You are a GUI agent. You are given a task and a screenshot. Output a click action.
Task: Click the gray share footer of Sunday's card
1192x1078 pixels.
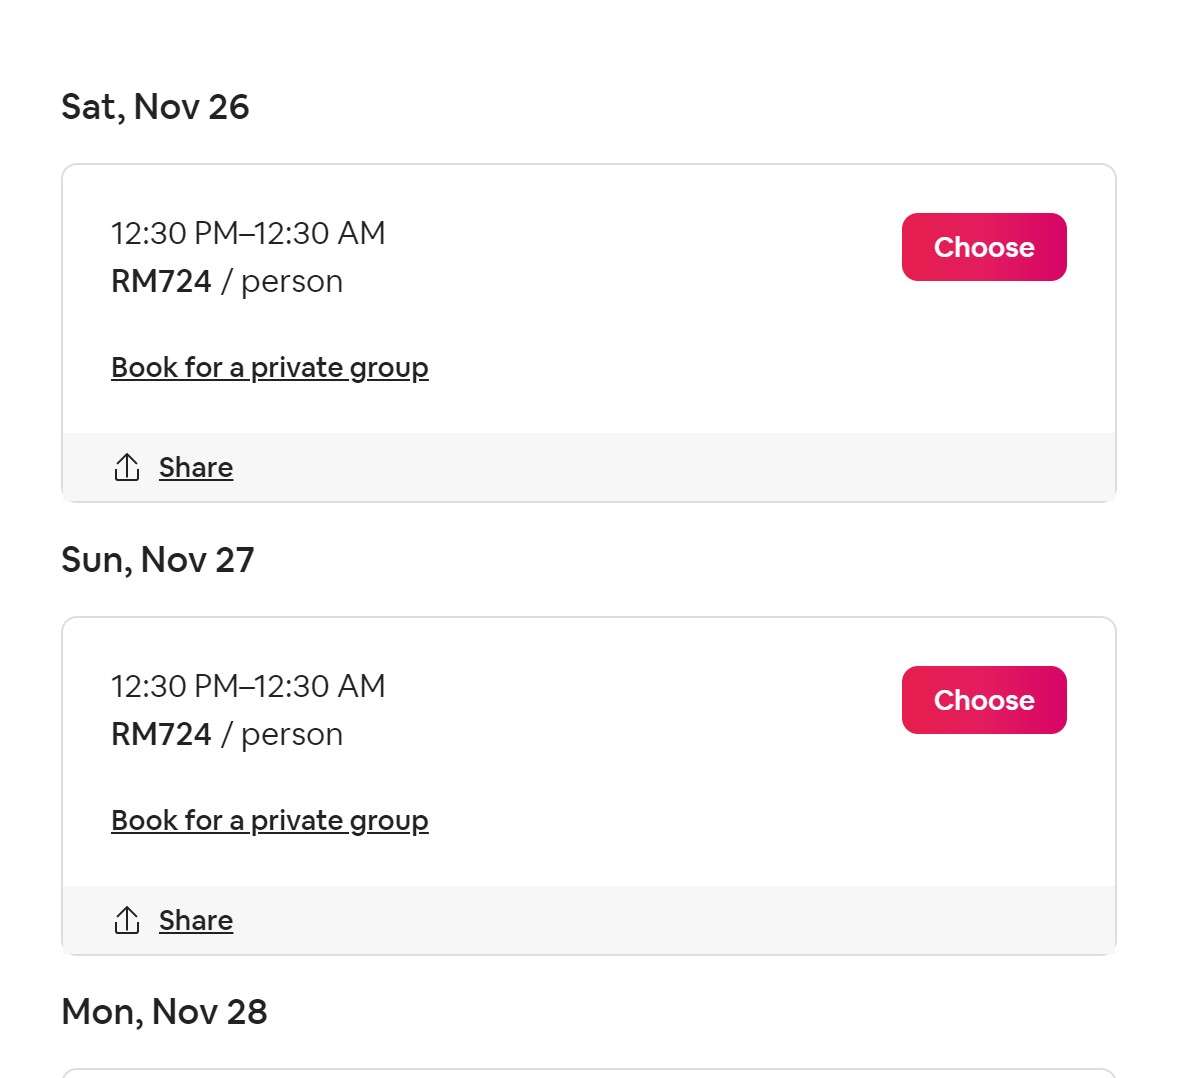click(x=588, y=921)
